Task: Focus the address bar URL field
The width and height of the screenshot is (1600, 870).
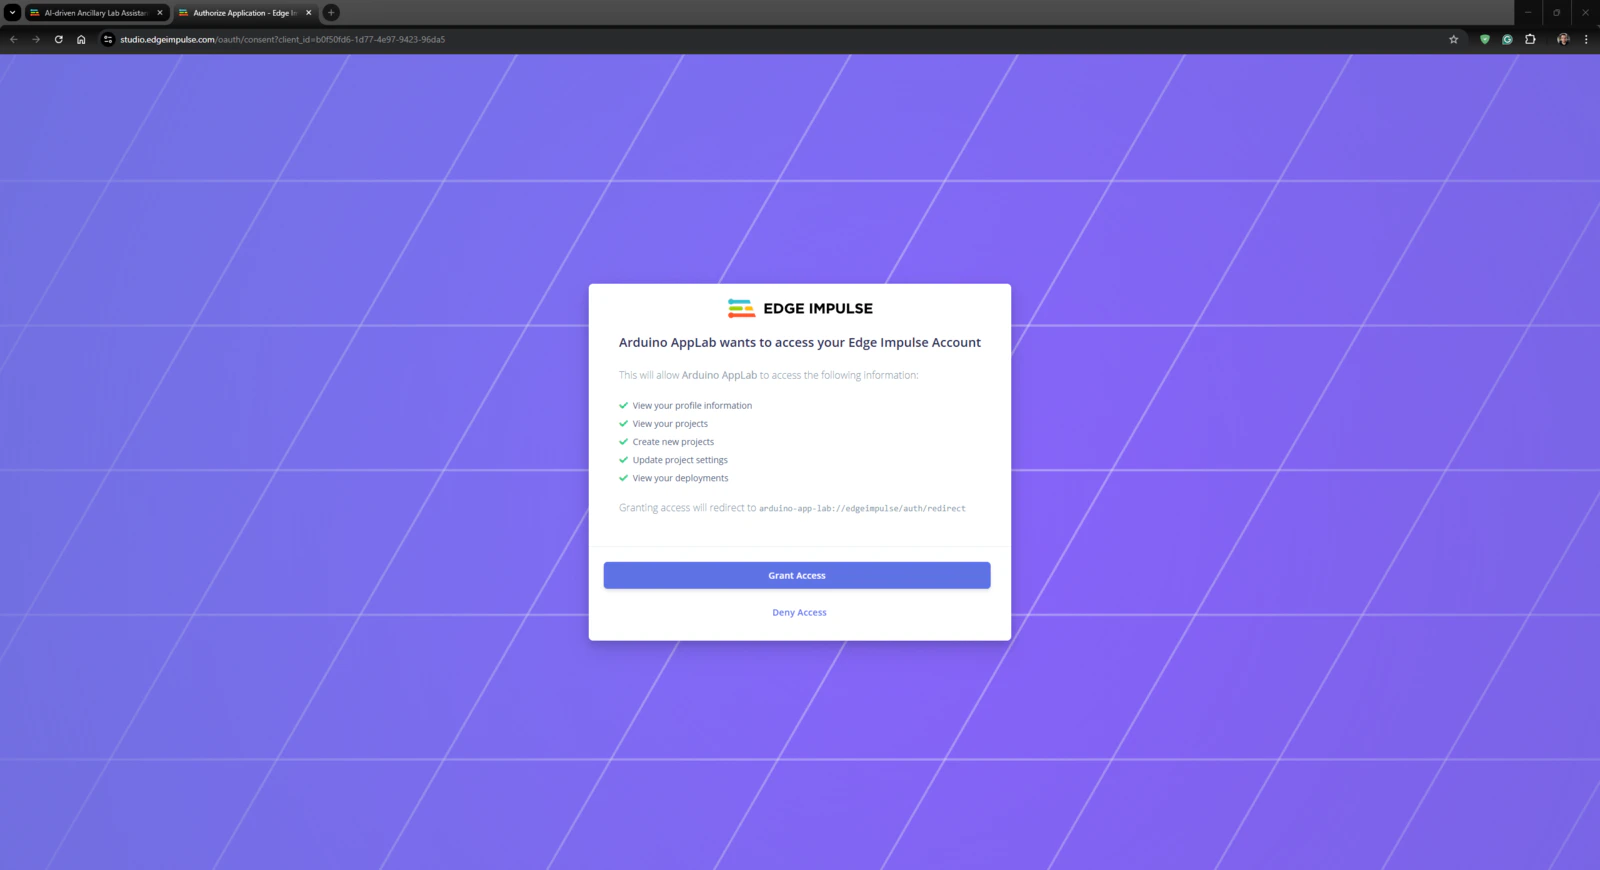Action: pos(780,40)
